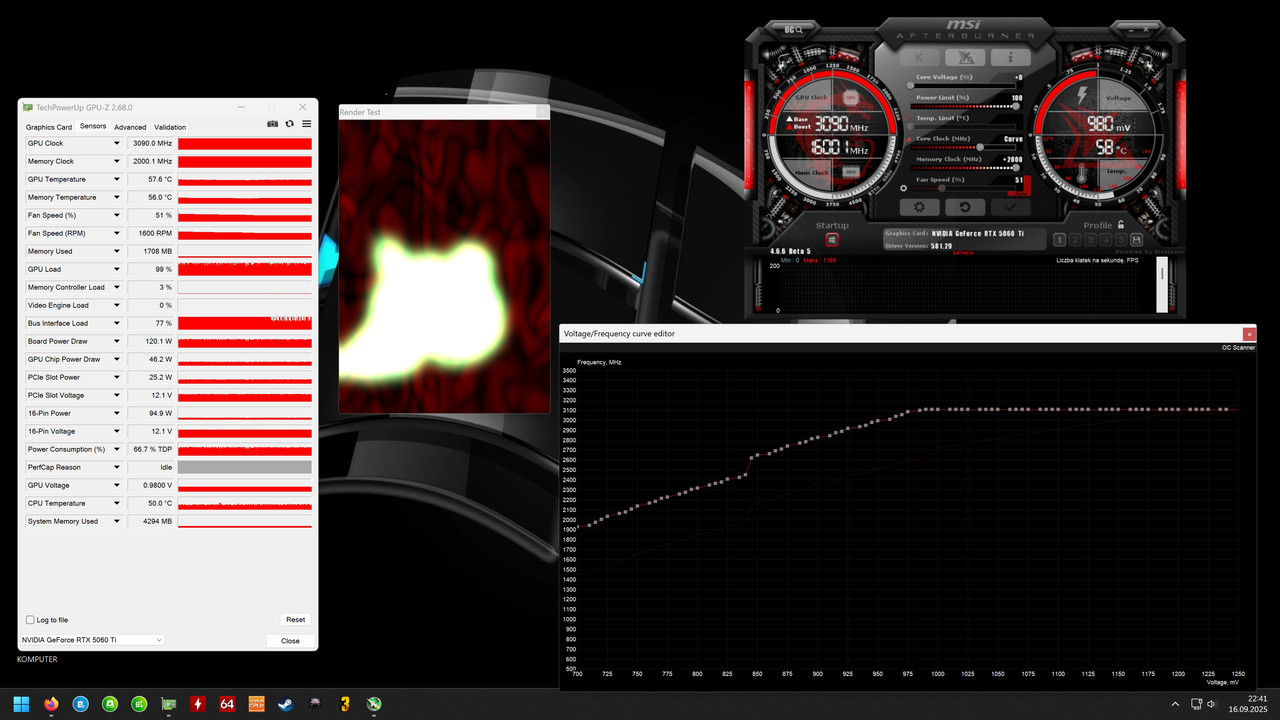Expand GPU Temperature sensor dropdown
This screenshot has width=1280, height=720.
coord(116,179)
